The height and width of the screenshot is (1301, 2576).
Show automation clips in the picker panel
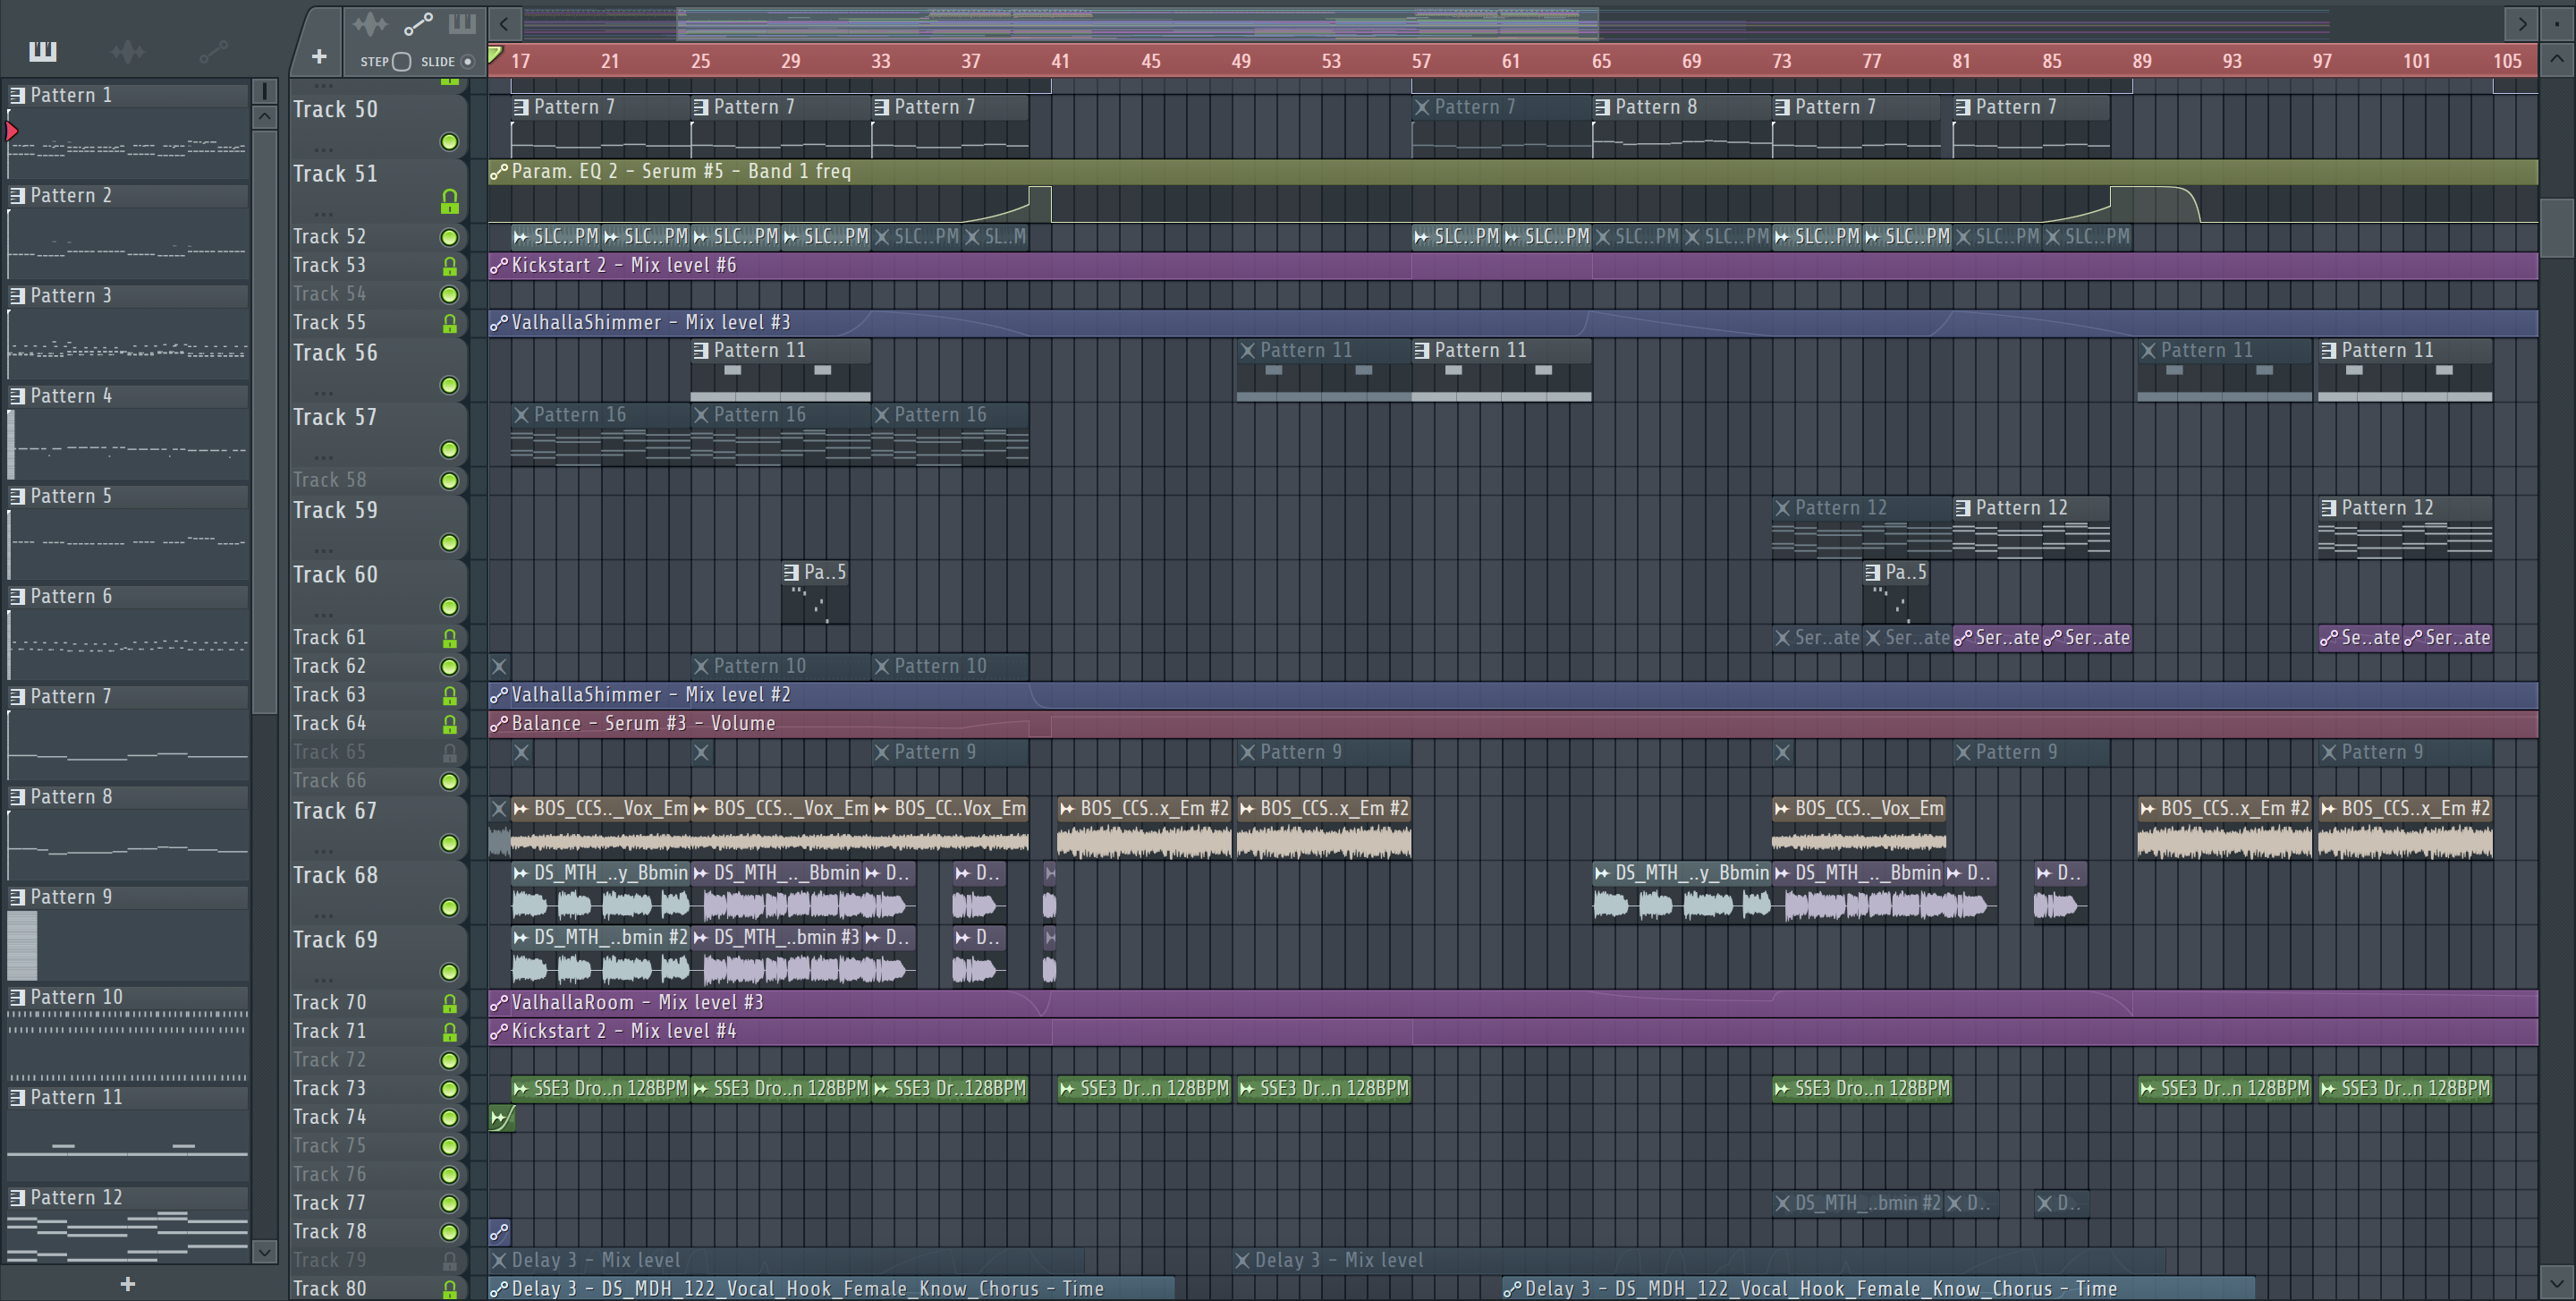[213, 51]
